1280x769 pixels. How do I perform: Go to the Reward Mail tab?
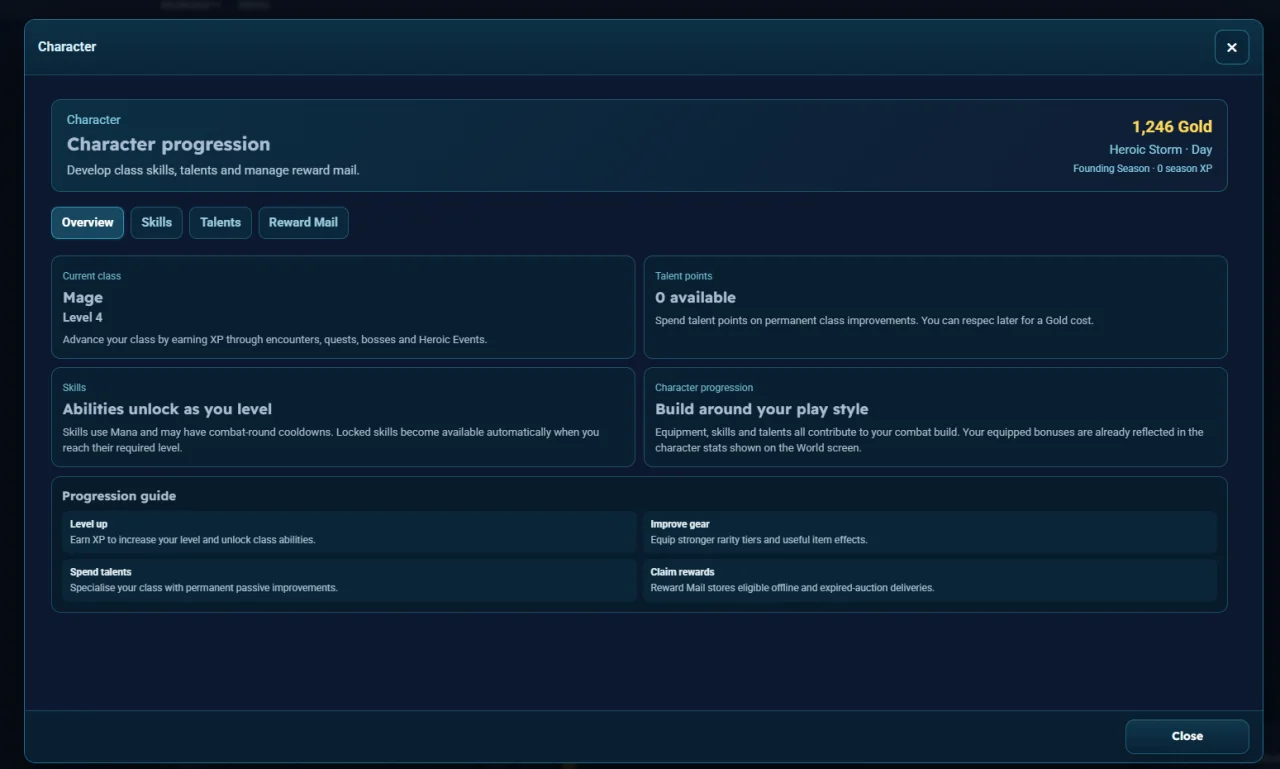click(x=303, y=223)
